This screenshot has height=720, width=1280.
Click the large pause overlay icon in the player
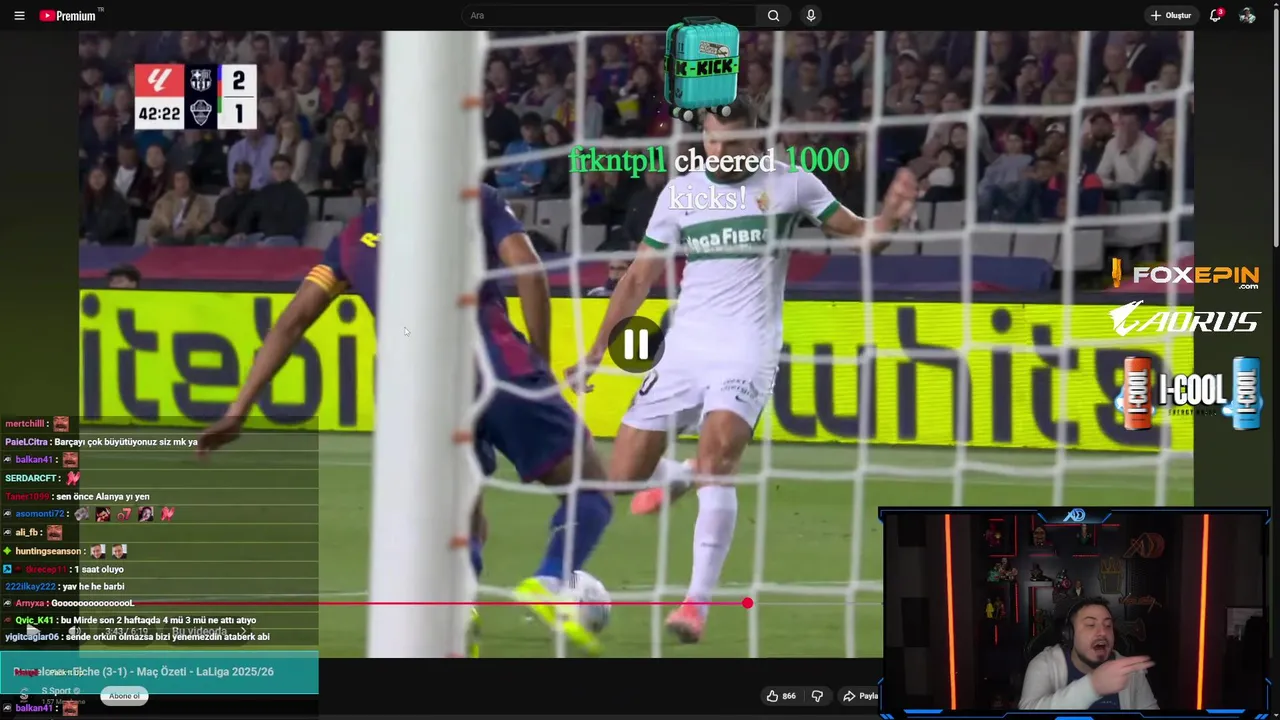pos(636,345)
